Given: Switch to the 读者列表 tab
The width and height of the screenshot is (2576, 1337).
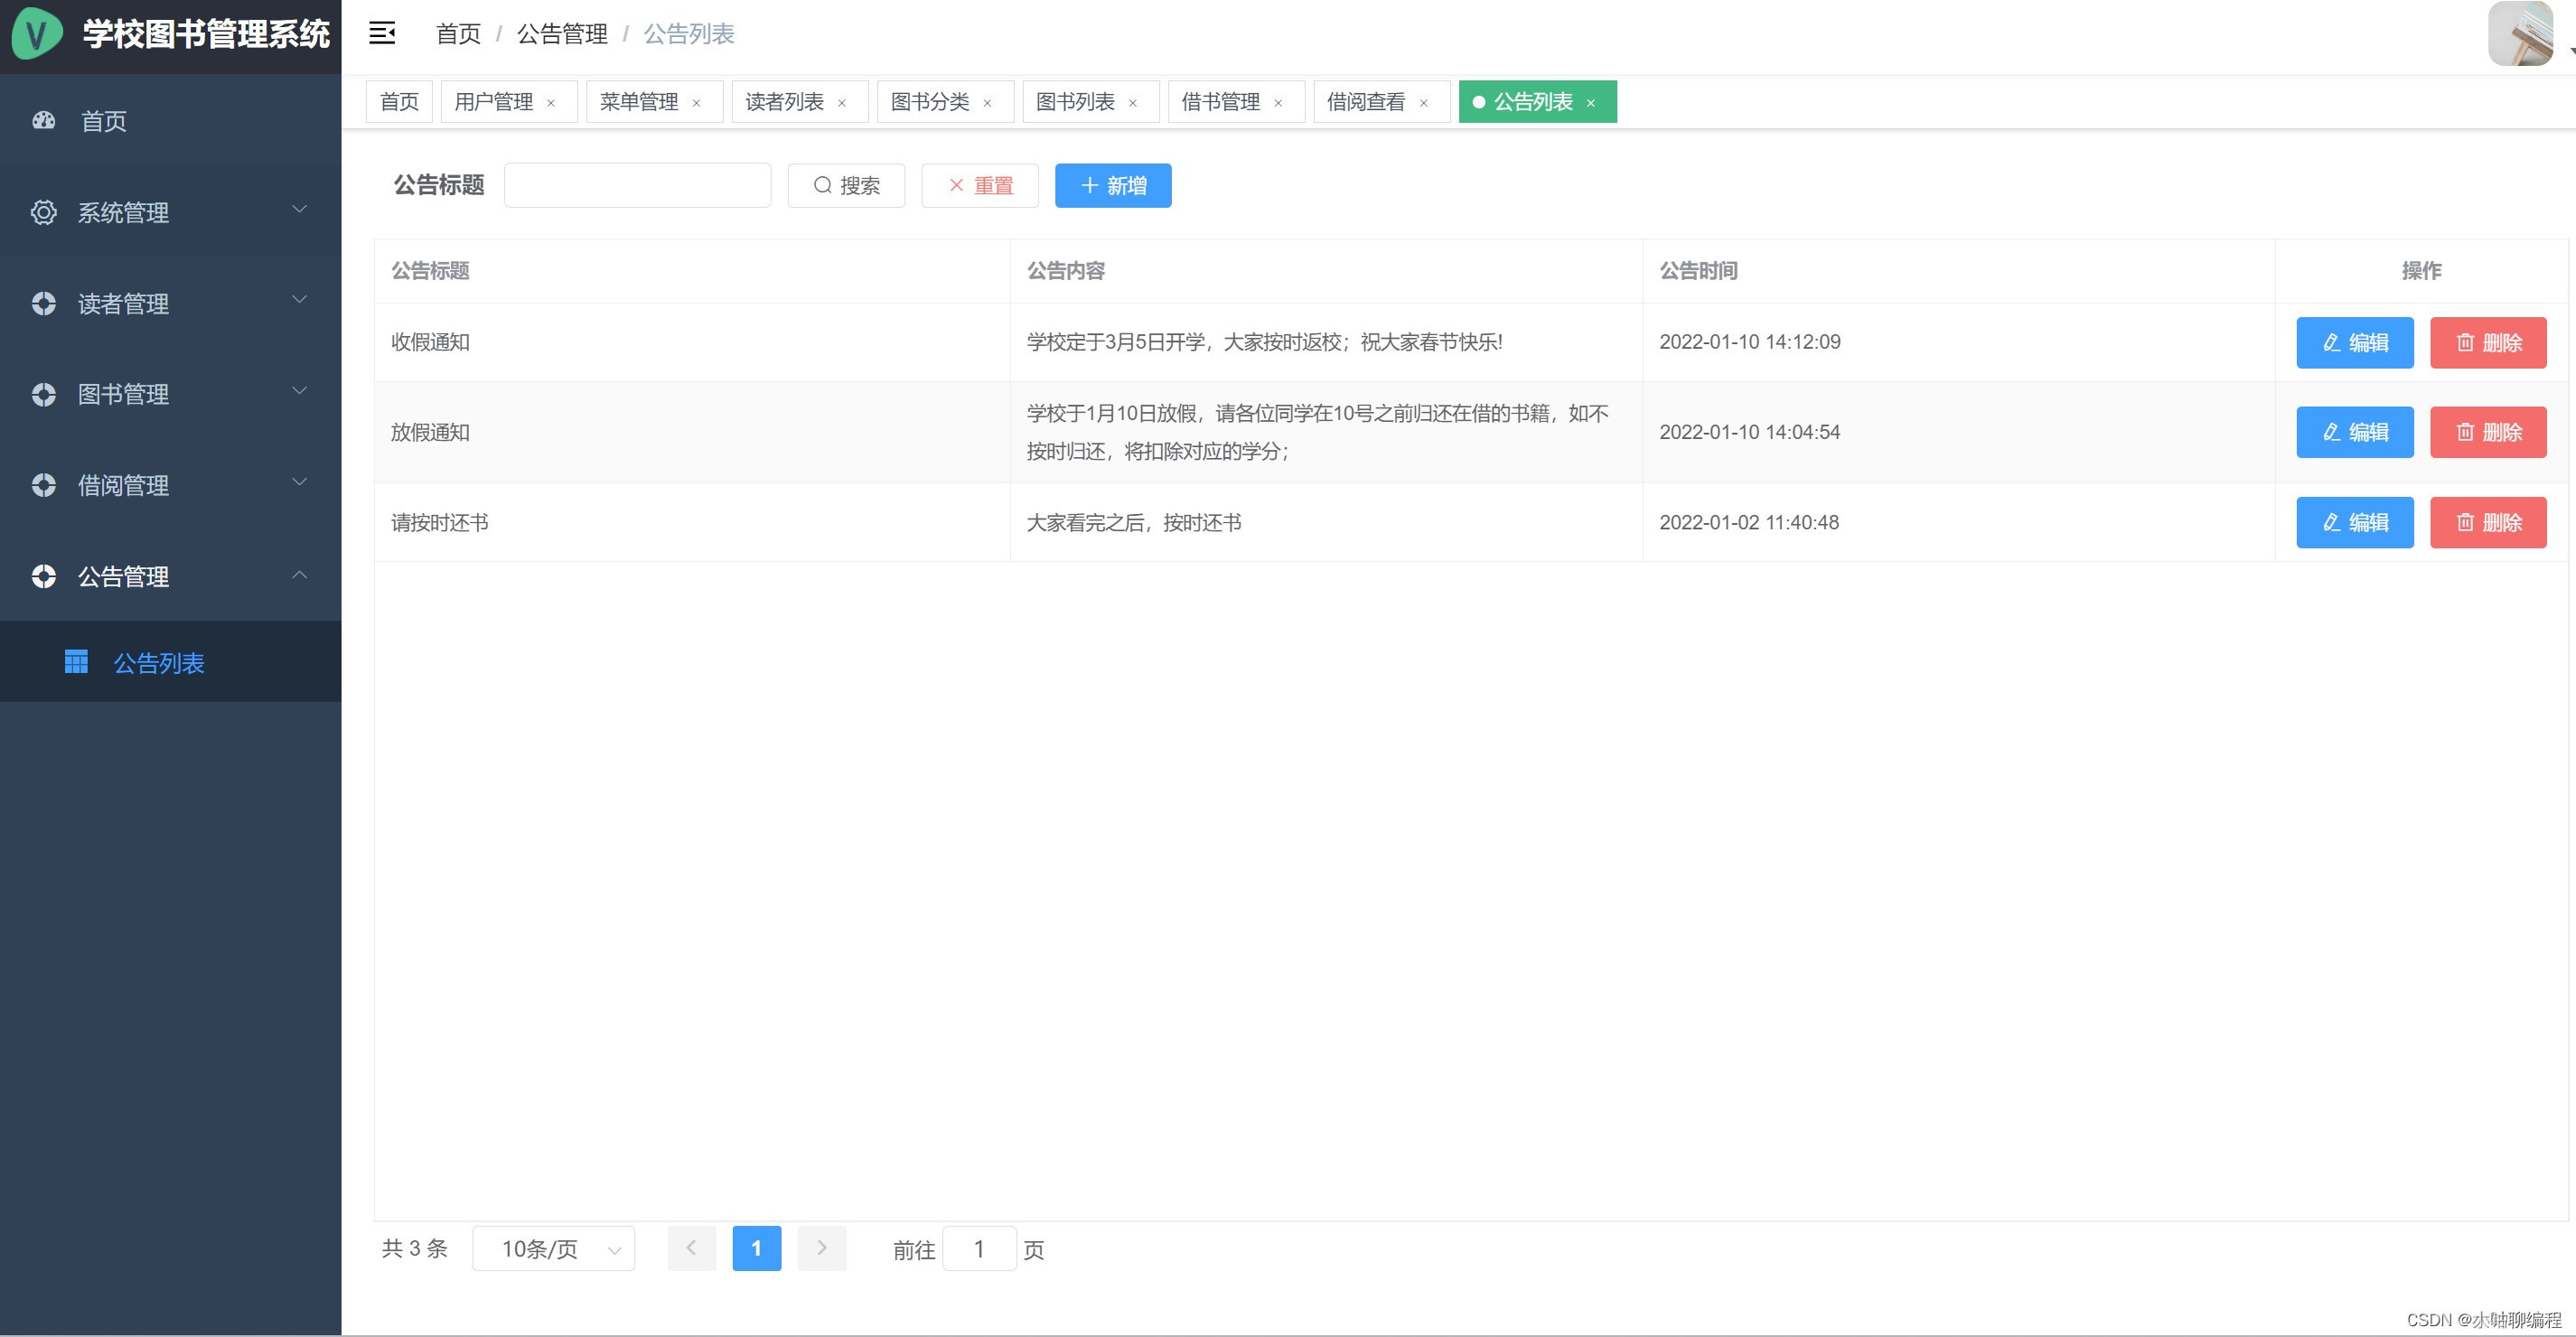Looking at the screenshot, I should point(784,102).
